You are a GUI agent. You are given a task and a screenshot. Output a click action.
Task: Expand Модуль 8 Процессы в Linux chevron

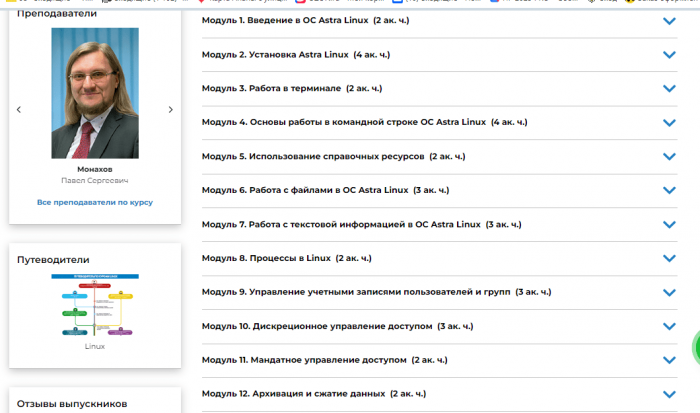point(669,259)
